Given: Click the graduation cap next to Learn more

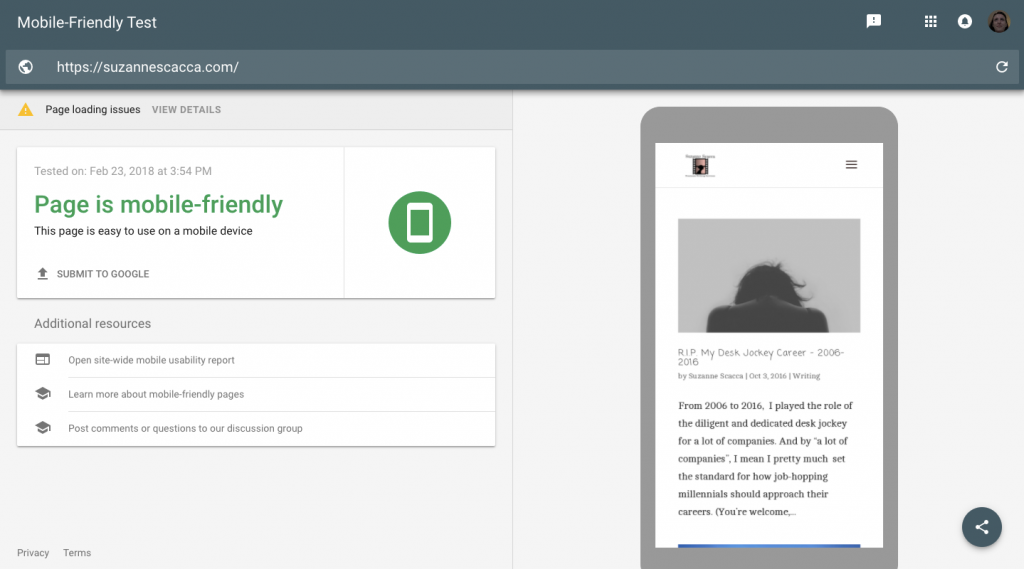Looking at the screenshot, I should coord(42,394).
